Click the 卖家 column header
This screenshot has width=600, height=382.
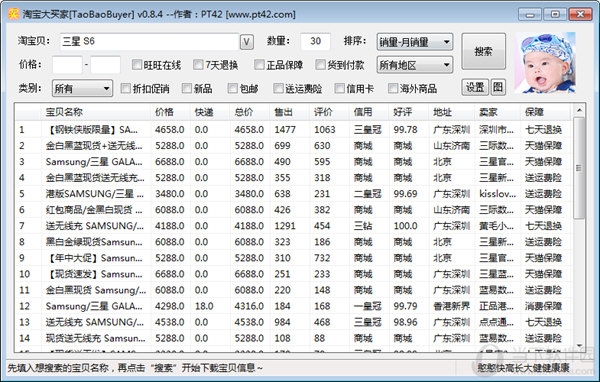(x=497, y=112)
